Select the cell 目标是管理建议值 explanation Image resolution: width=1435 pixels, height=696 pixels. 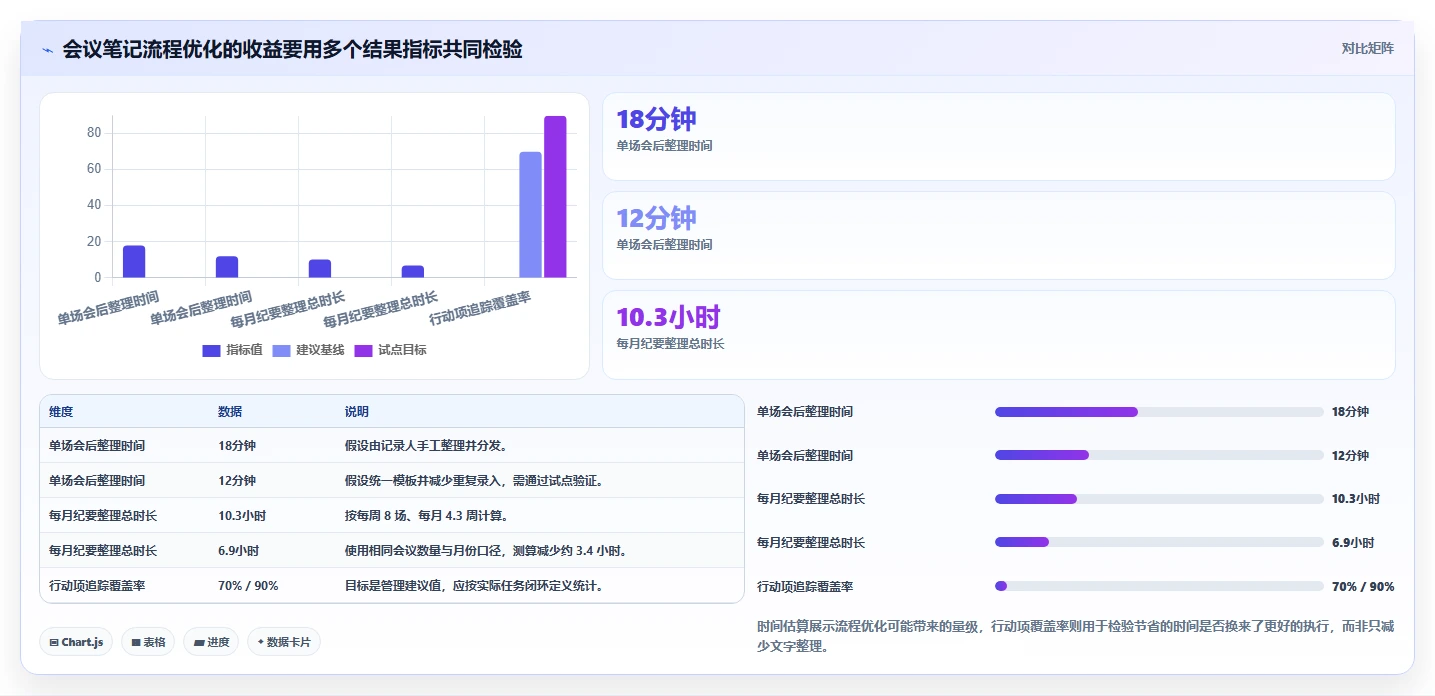pos(539,586)
